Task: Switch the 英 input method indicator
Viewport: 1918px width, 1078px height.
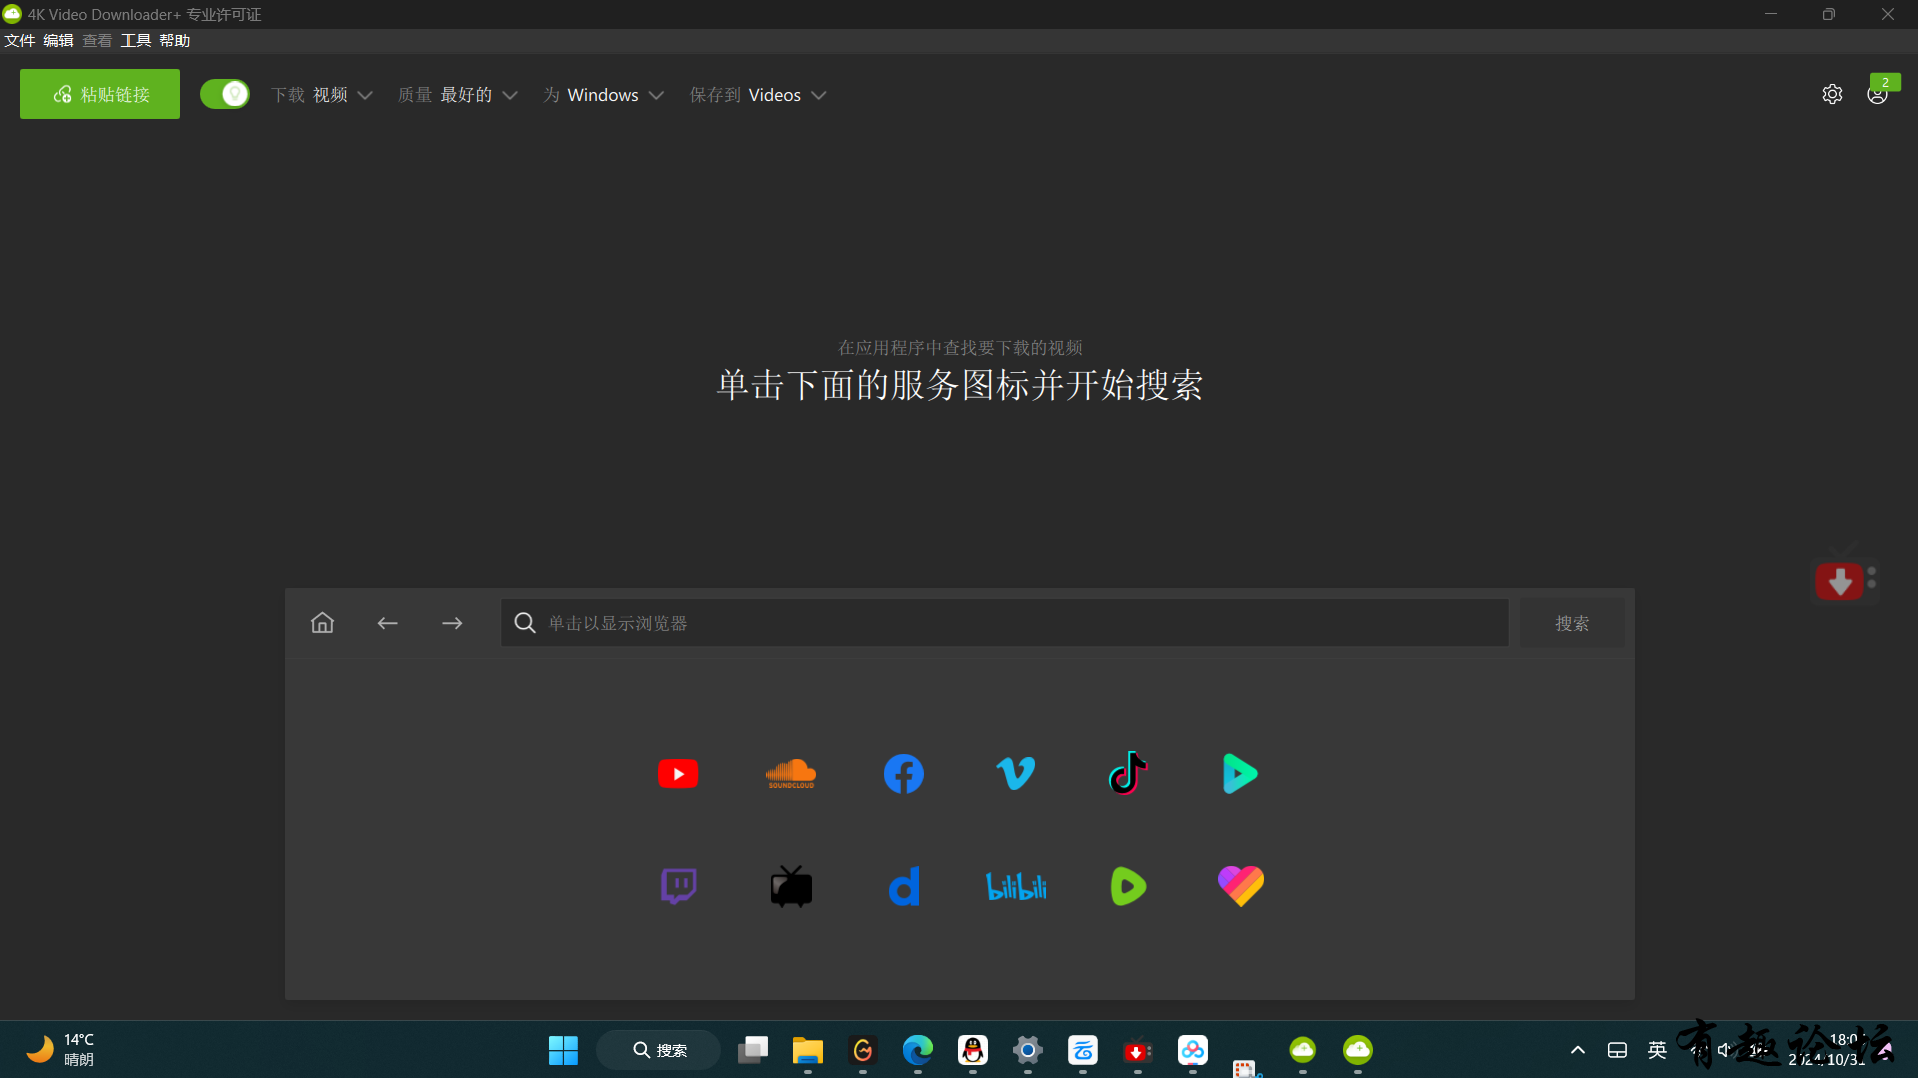Action: pyautogui.click(x=1657, y=1050)
